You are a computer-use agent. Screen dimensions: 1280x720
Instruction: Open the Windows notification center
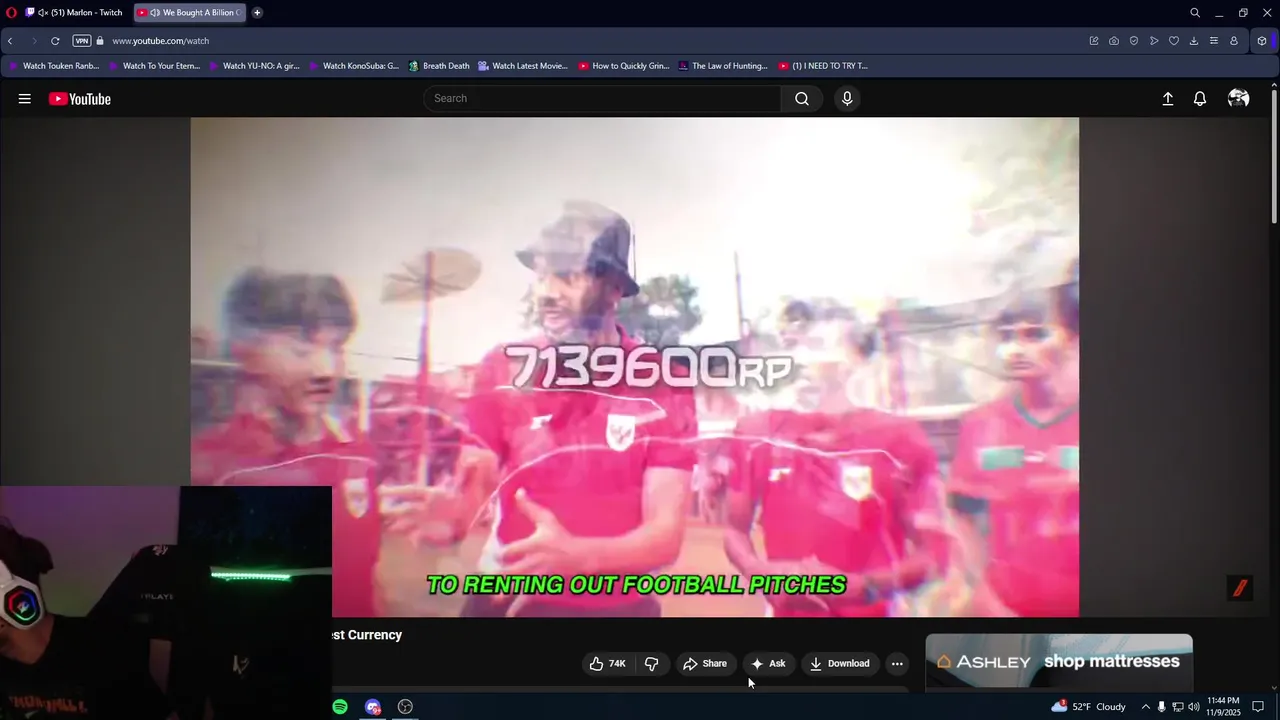click(1258, 707)
